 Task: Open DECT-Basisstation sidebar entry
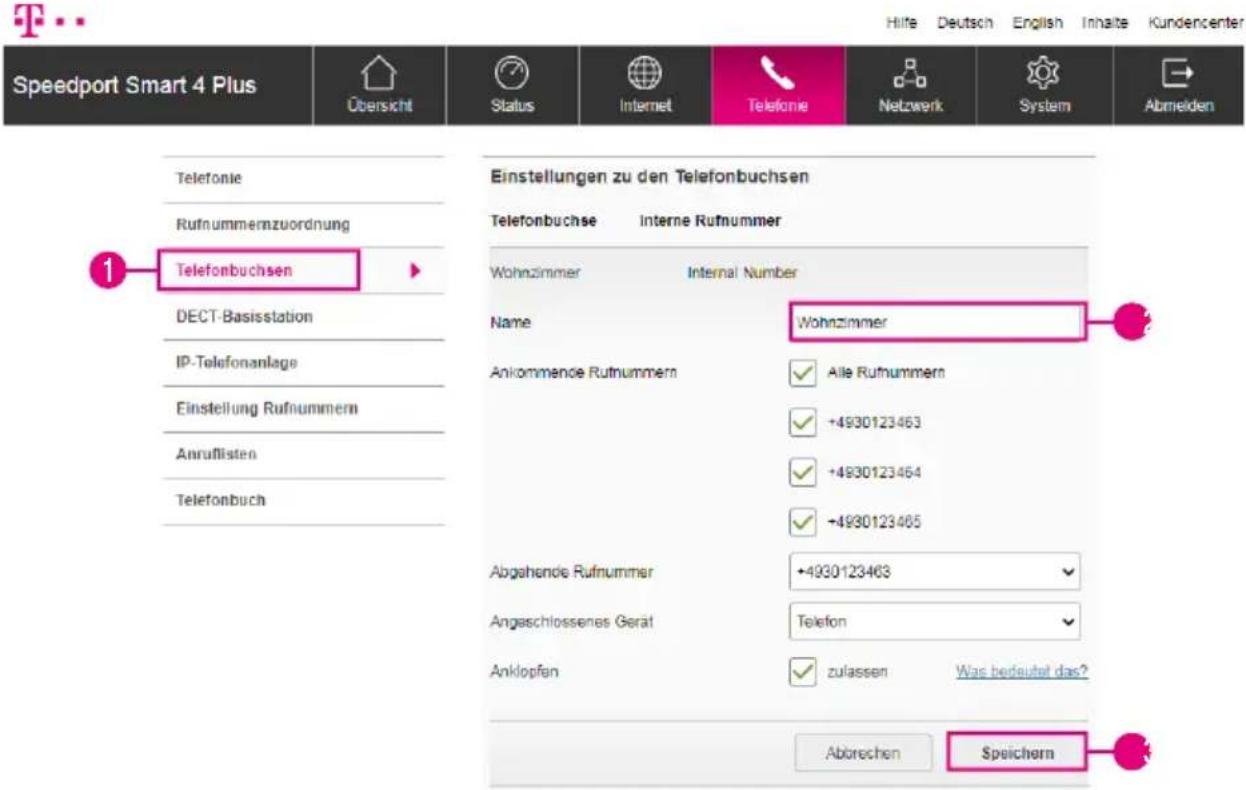click(303, 317)
